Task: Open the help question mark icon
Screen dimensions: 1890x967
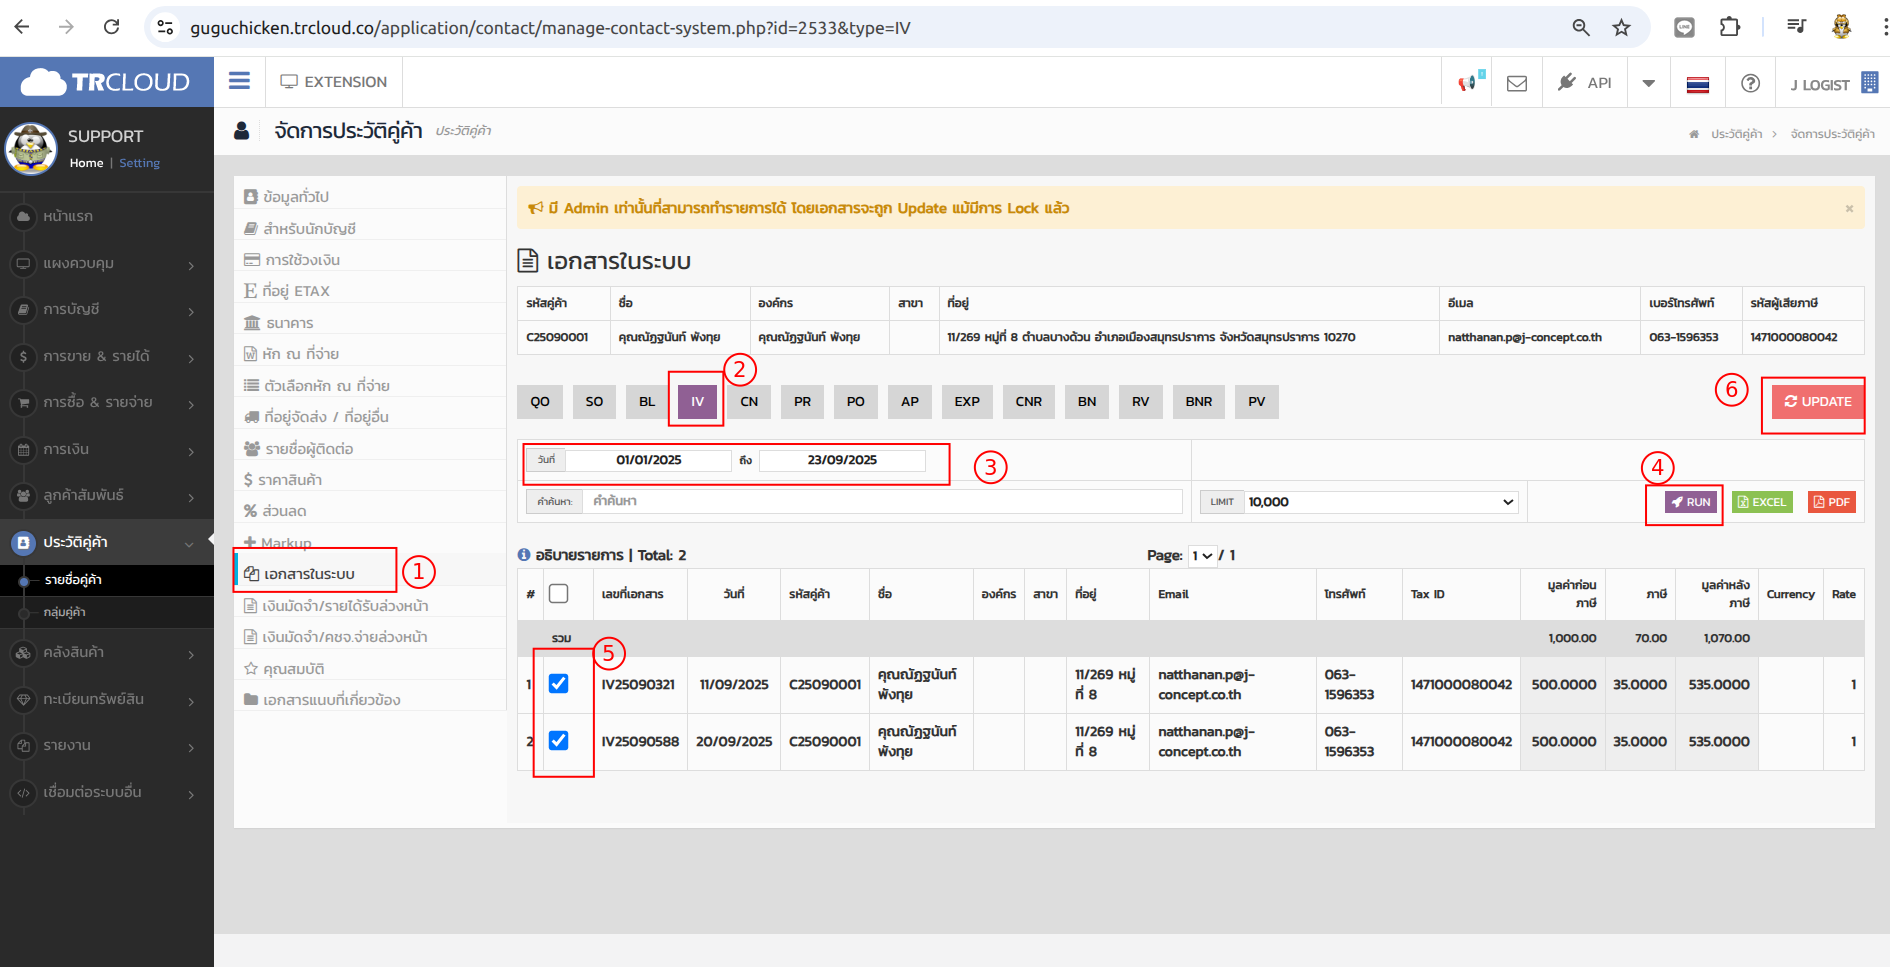Action: [x=1750, y=83]
